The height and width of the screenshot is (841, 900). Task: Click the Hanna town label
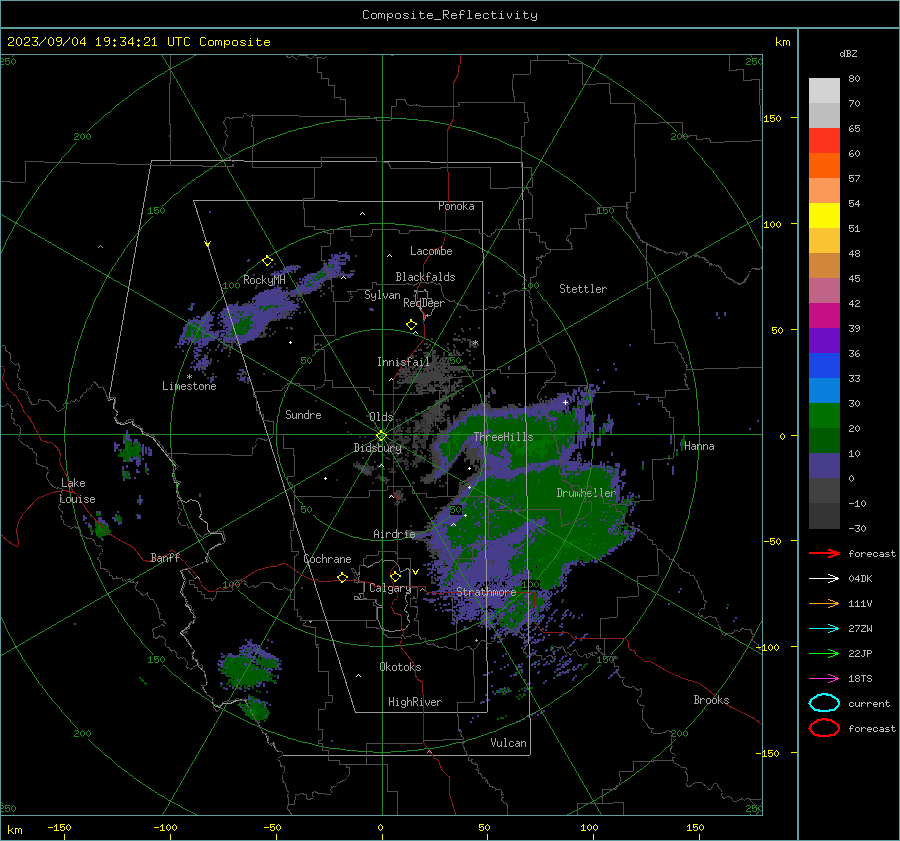[x=699, y=446]
